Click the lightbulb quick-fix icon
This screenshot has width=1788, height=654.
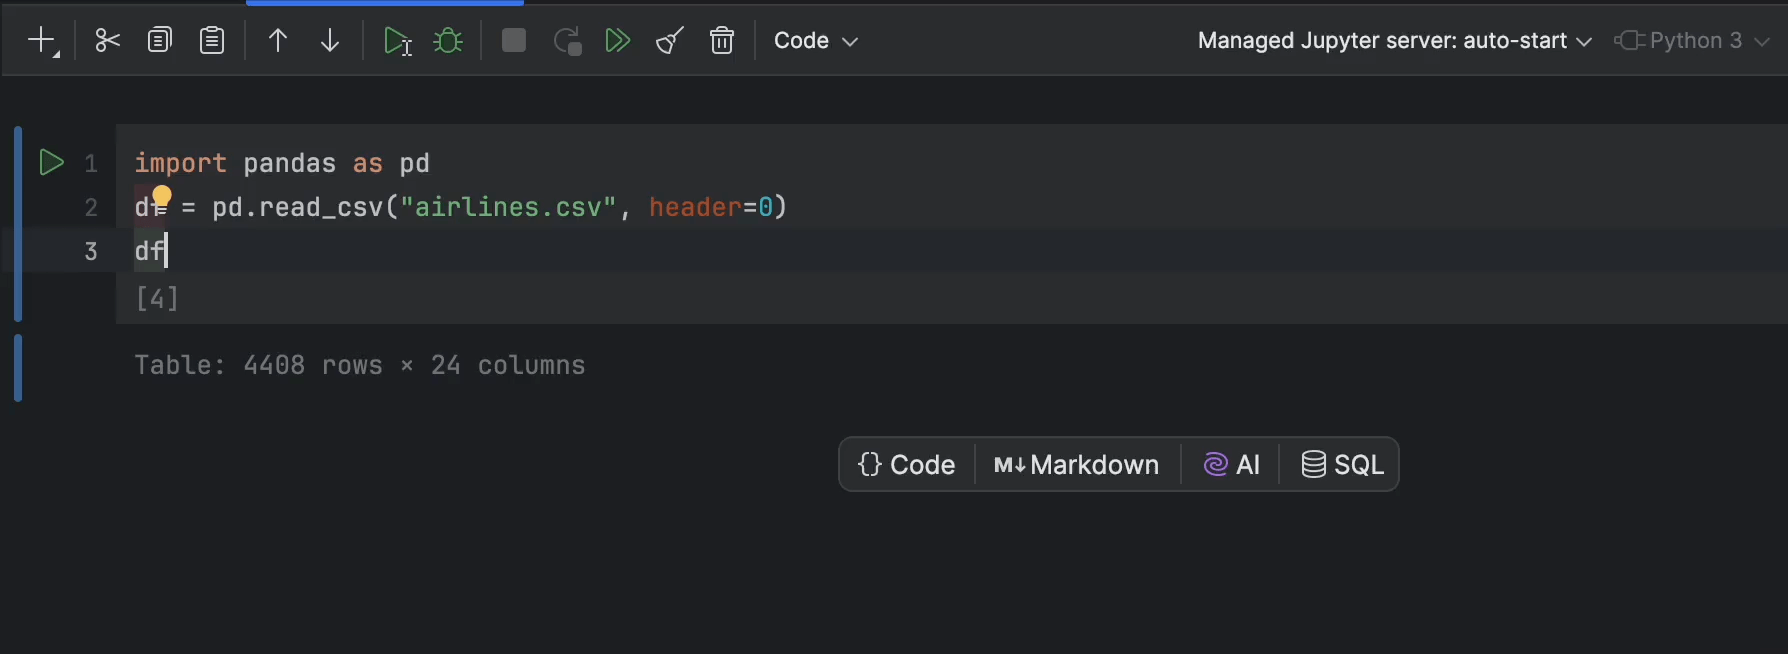tap(162, 197)
